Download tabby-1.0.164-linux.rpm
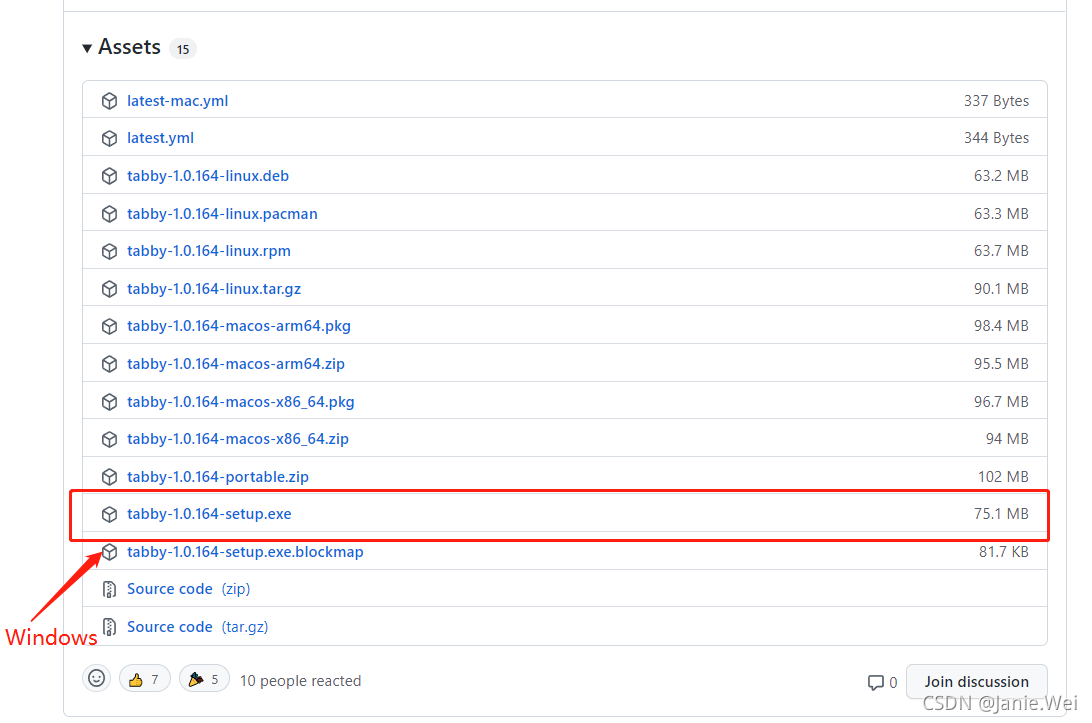 (x=209, y=251)
